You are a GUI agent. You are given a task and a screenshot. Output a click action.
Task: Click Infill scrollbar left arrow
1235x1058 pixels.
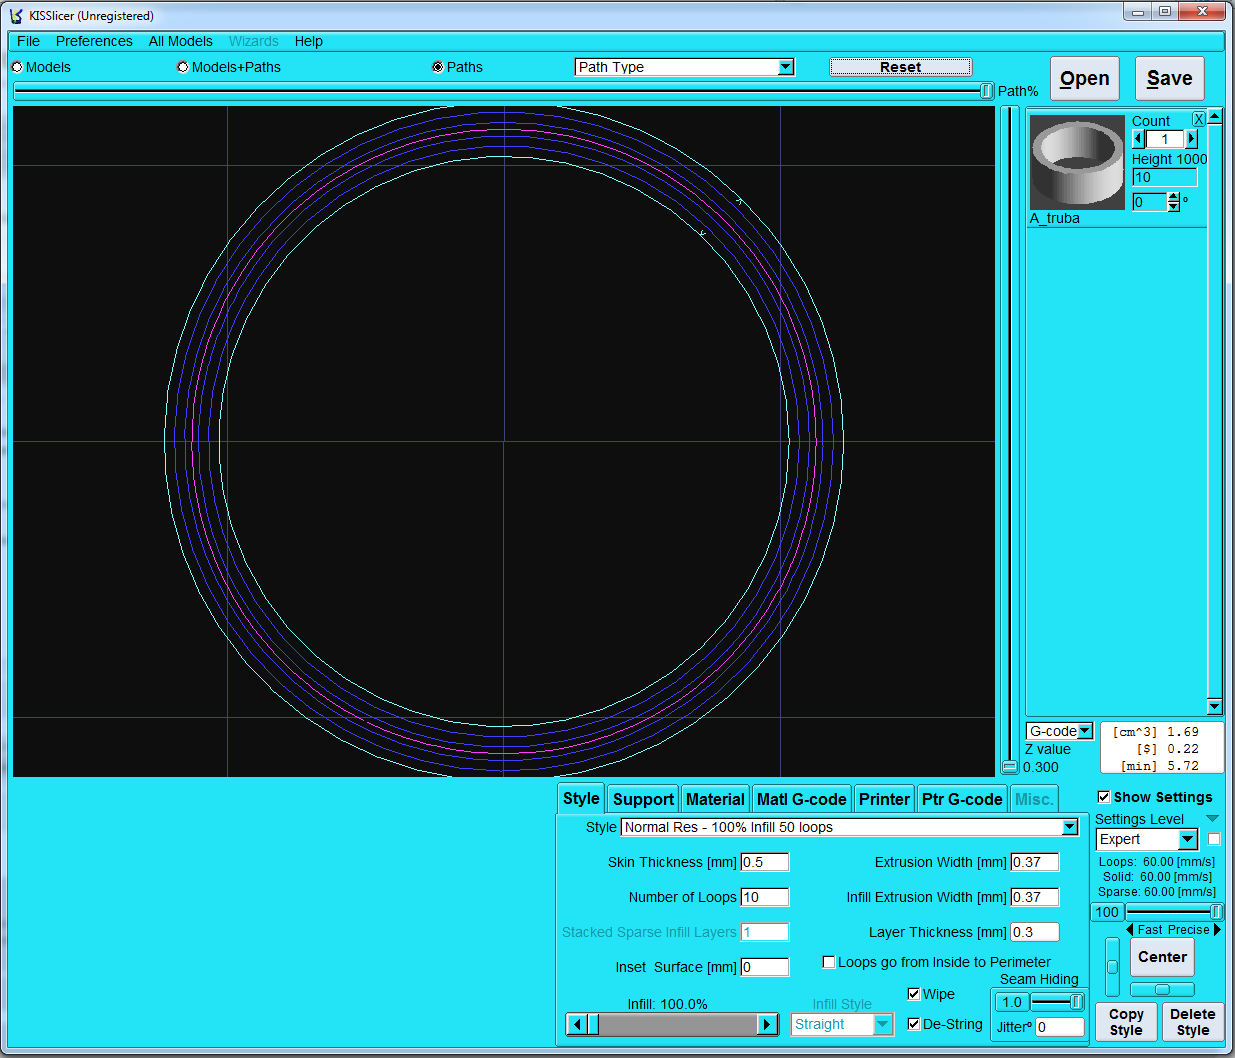pyautogui.click(x=576, y=1024)
